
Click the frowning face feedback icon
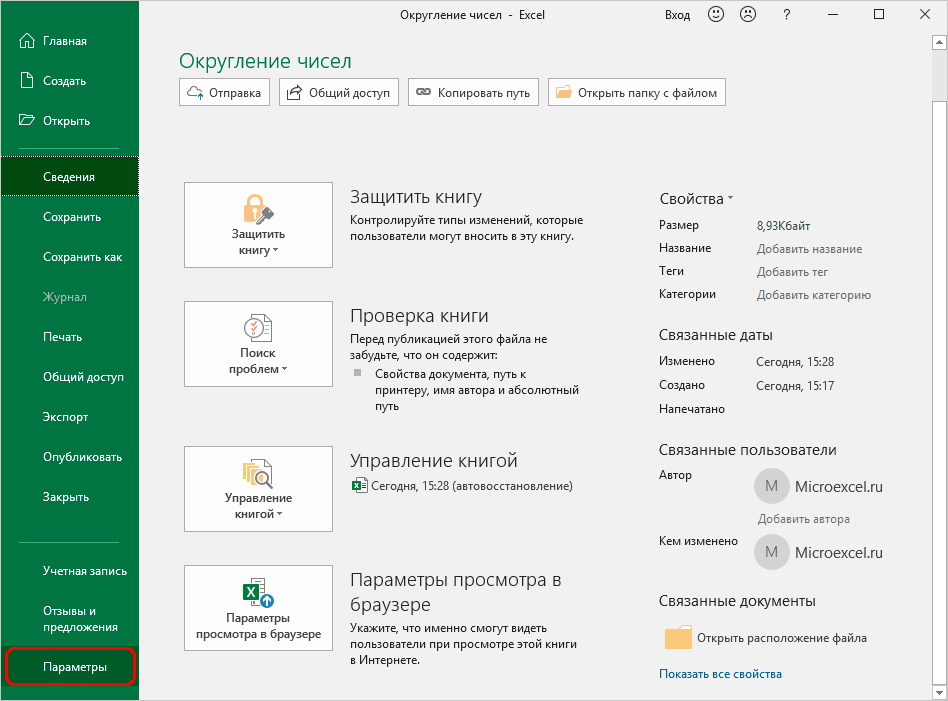coord(747,15)
